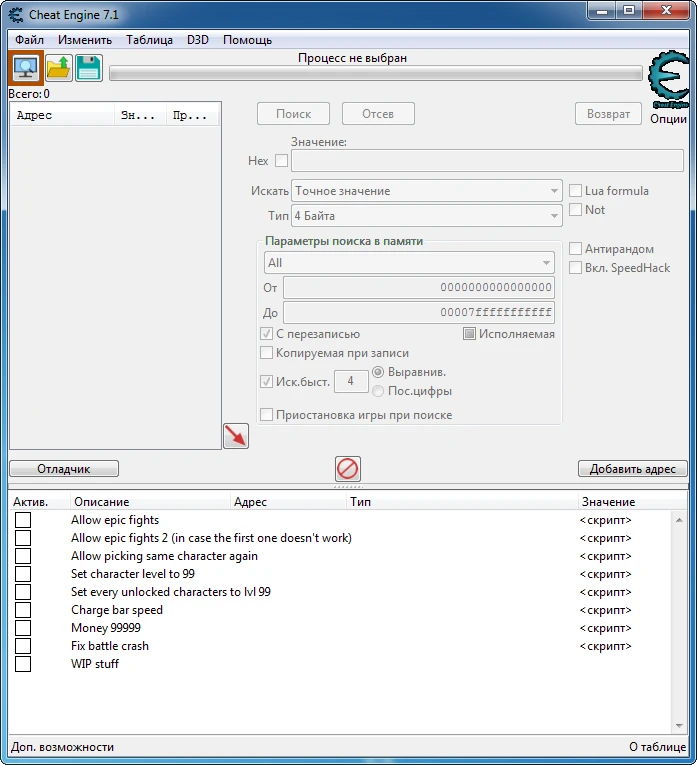Image resolution: width=697 pixels, height=765 pixels.
Task: Select the Выравнив. radio button
Action: (x=378, y=372)
